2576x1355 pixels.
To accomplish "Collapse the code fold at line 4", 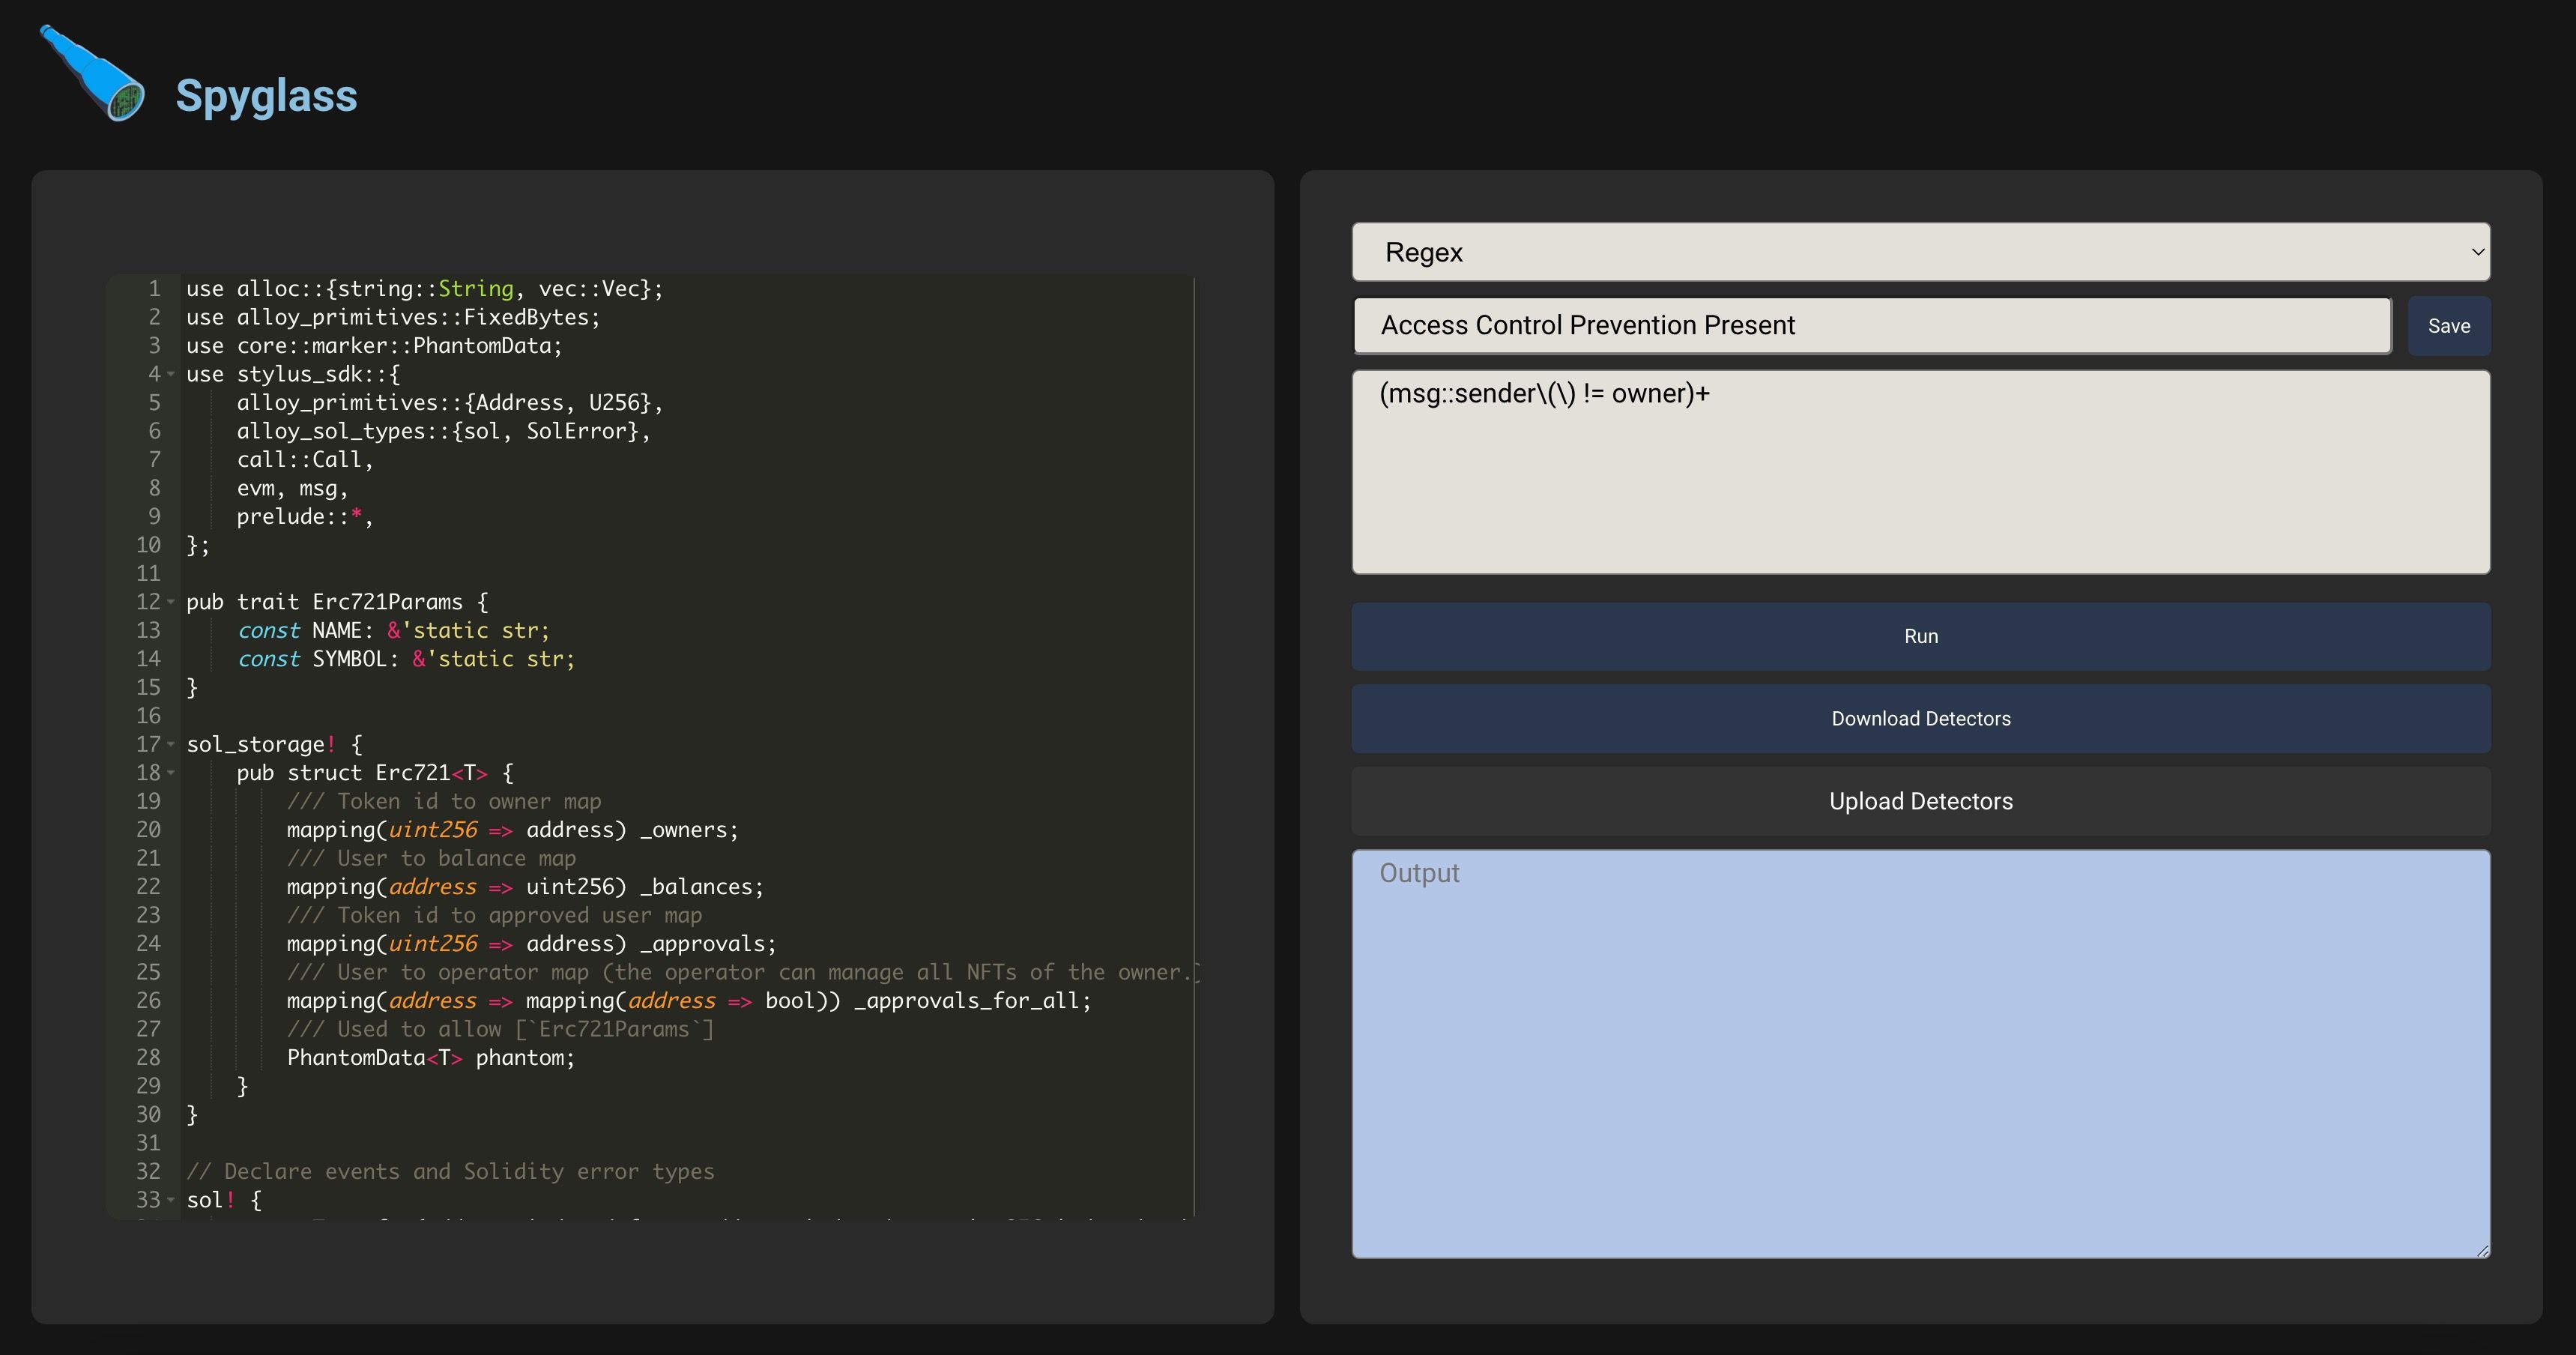I will (x=171, y=374).
